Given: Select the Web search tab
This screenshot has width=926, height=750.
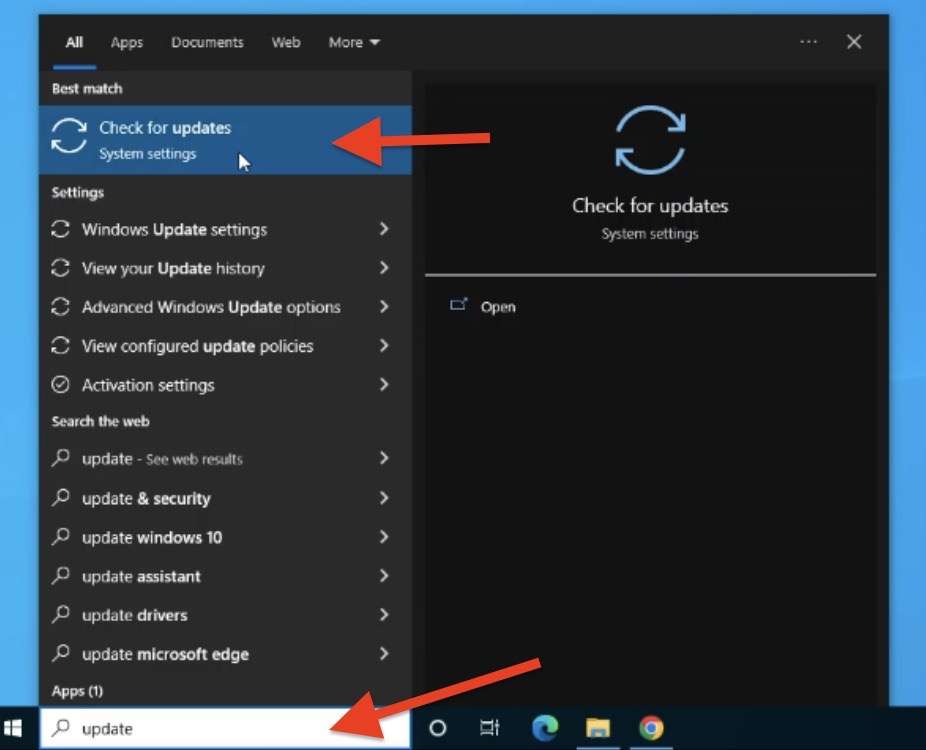Looking at the screenshot, I should point(286,42).
